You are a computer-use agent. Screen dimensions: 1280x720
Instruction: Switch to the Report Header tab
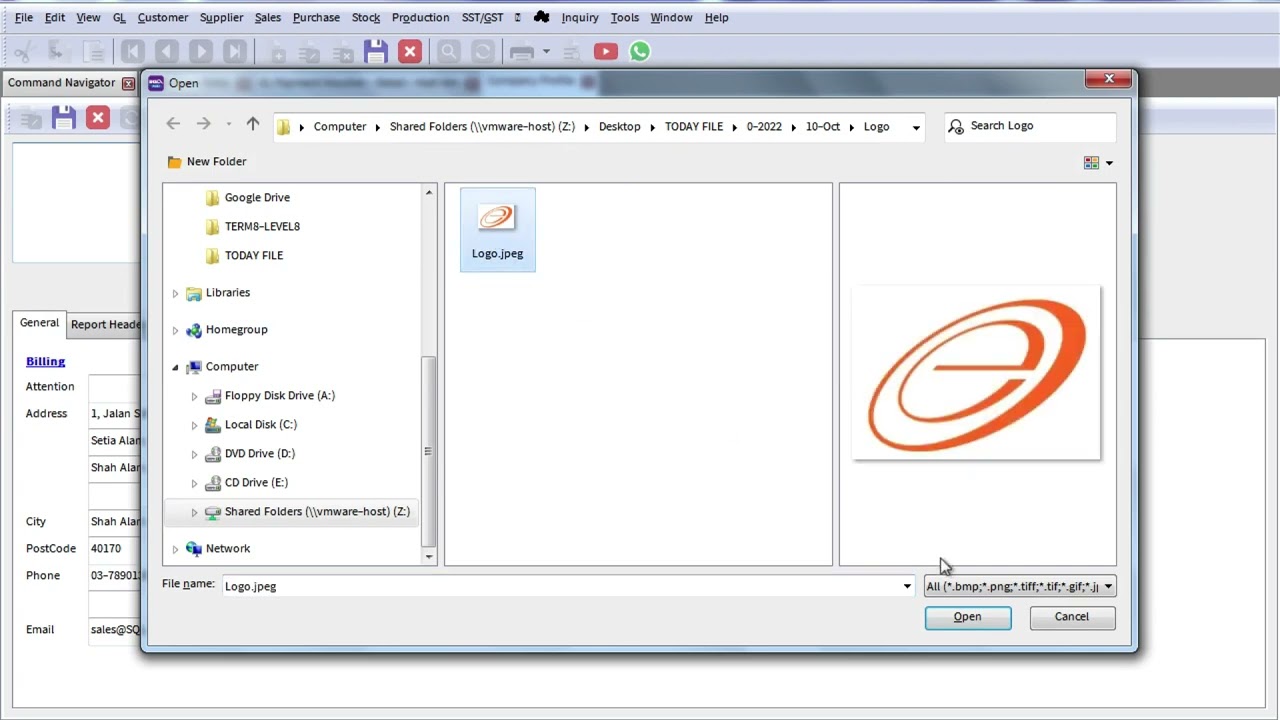[x=105, y=324]
